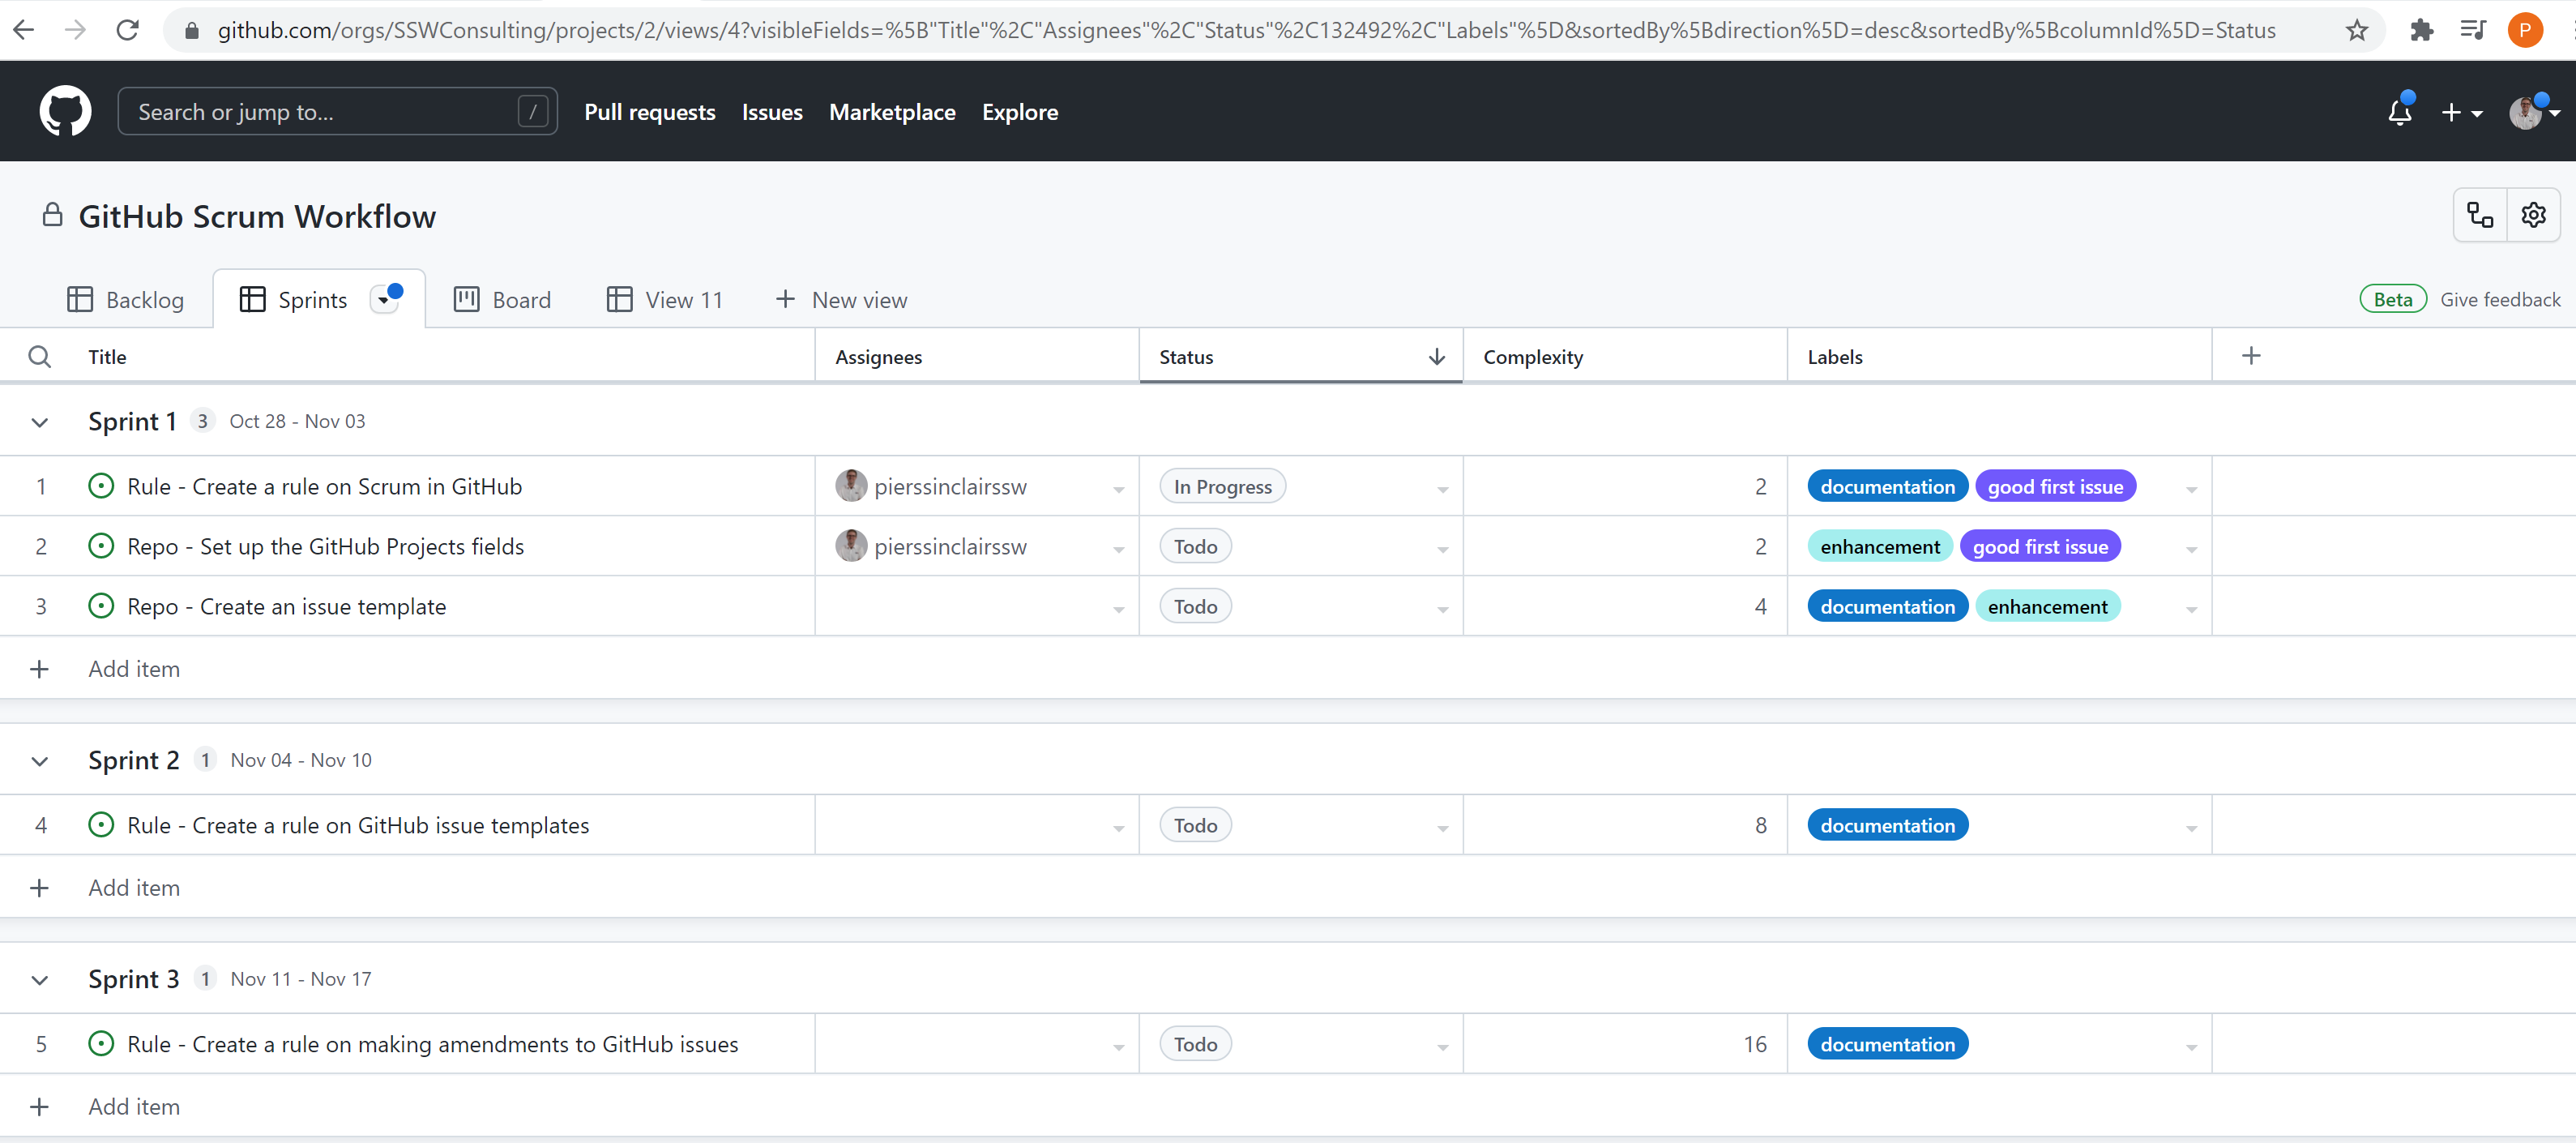Collapse the Sprint 3 group
The height and width of the screenshot is (1143, 2576).
40,980
